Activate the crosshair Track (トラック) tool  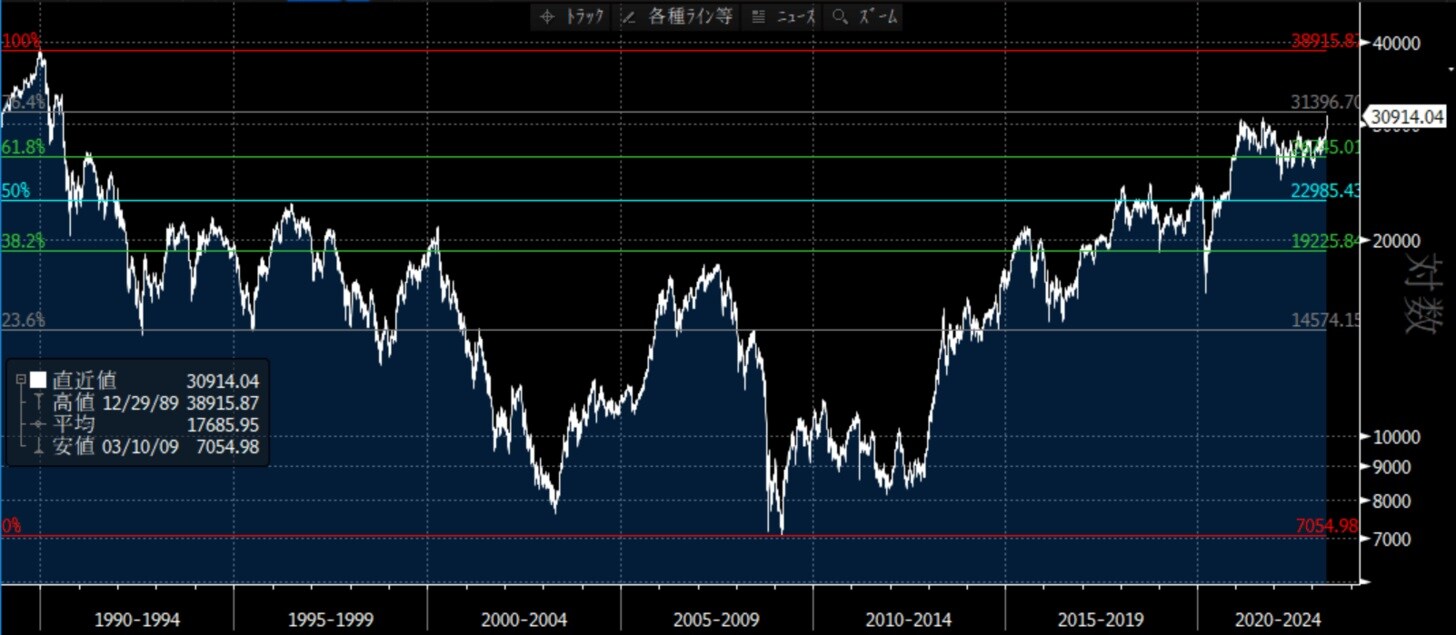(571, 16)
